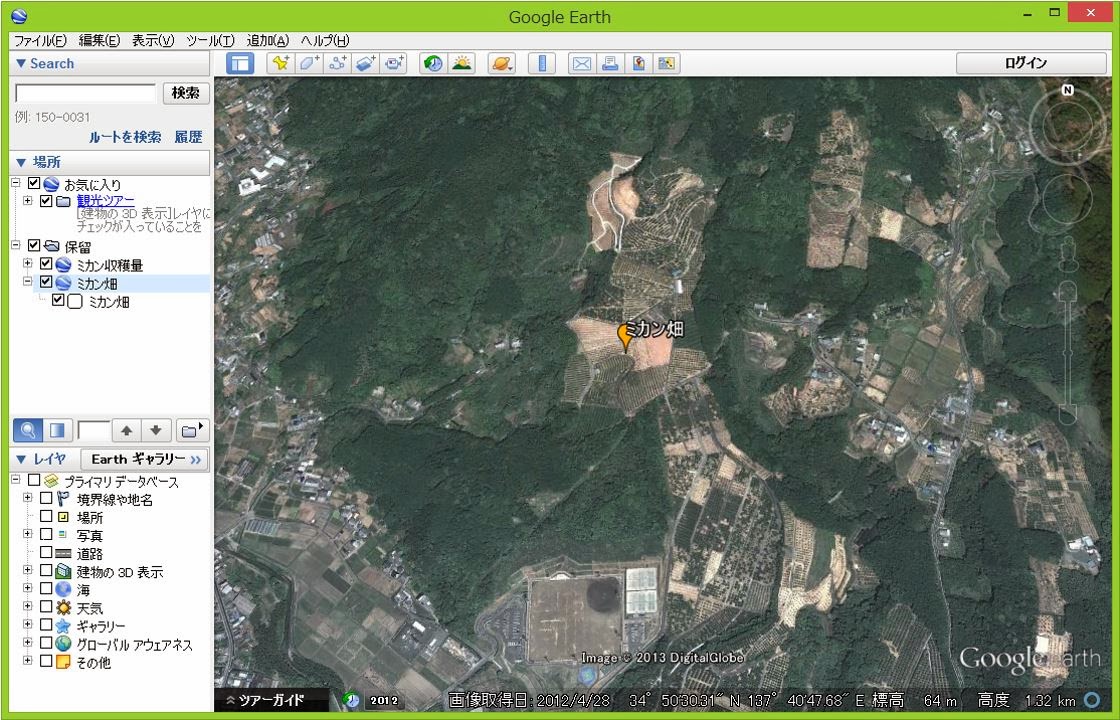Toggle the sidebar visibility toolbar button
The height and width of the screenshot is (720, 1120).
[240, 63]
